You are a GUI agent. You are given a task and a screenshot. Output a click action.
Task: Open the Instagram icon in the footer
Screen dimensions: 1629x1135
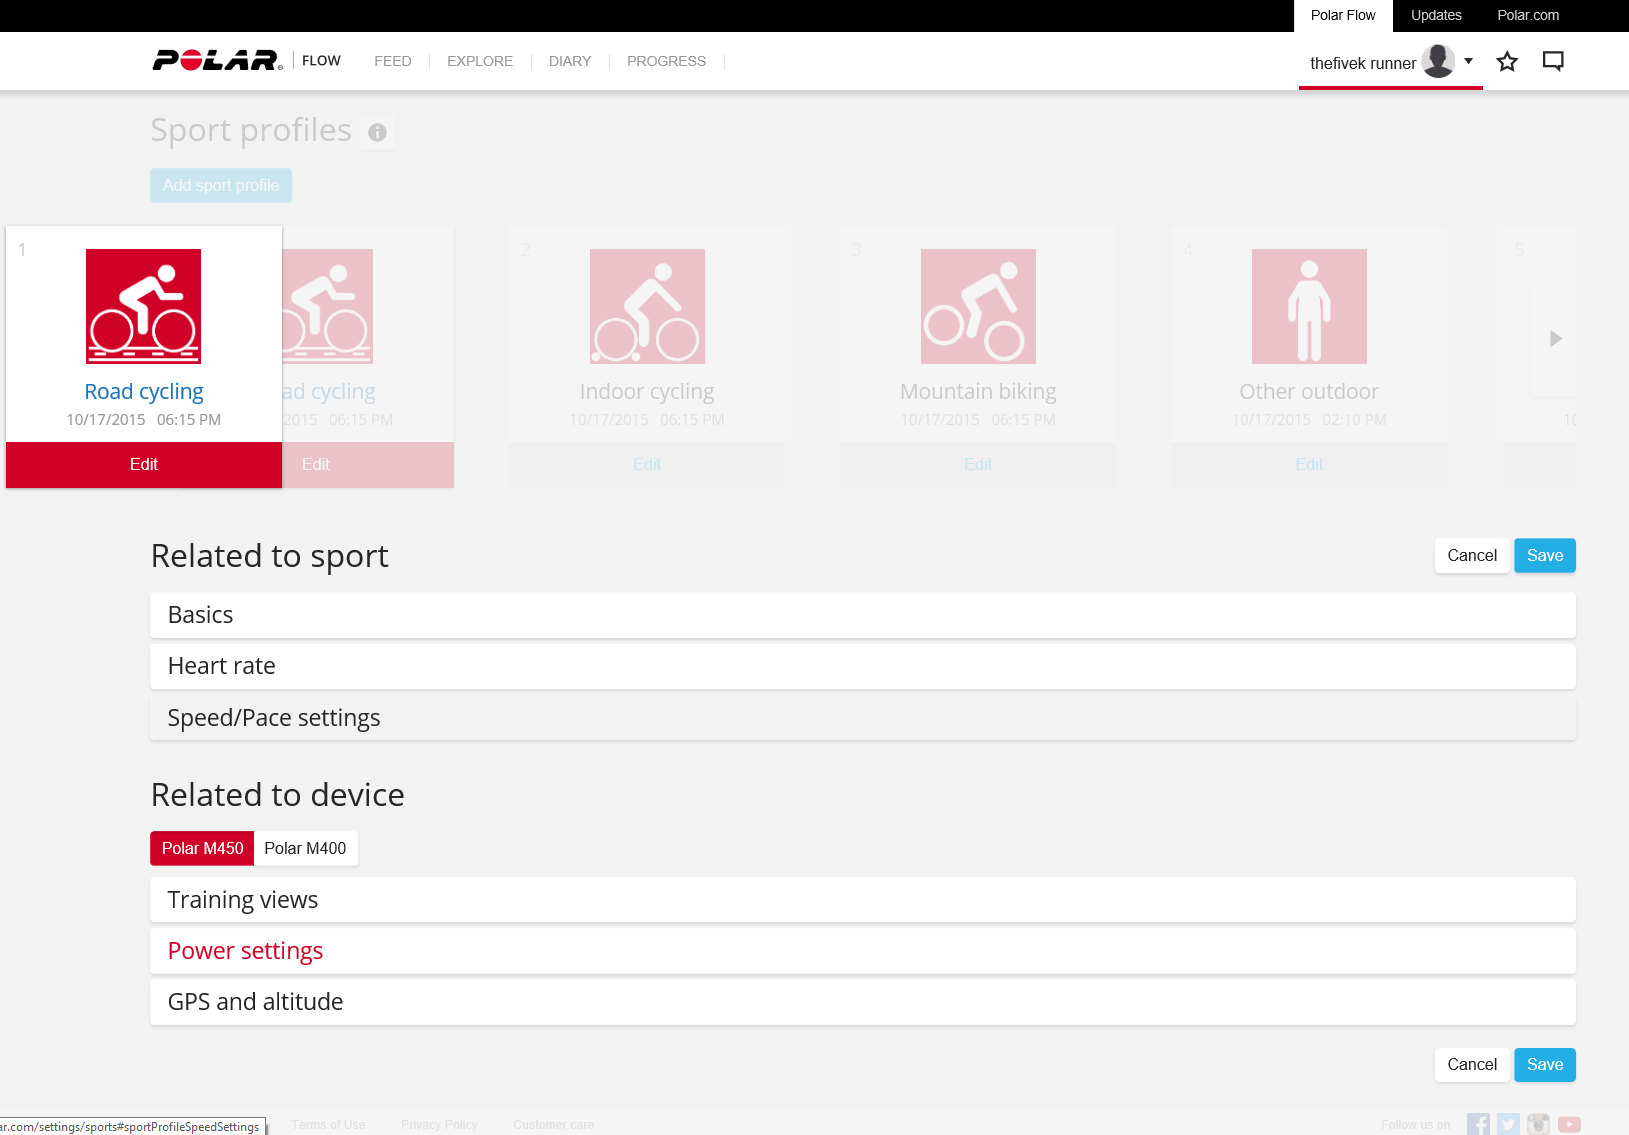point(1538,1124)
